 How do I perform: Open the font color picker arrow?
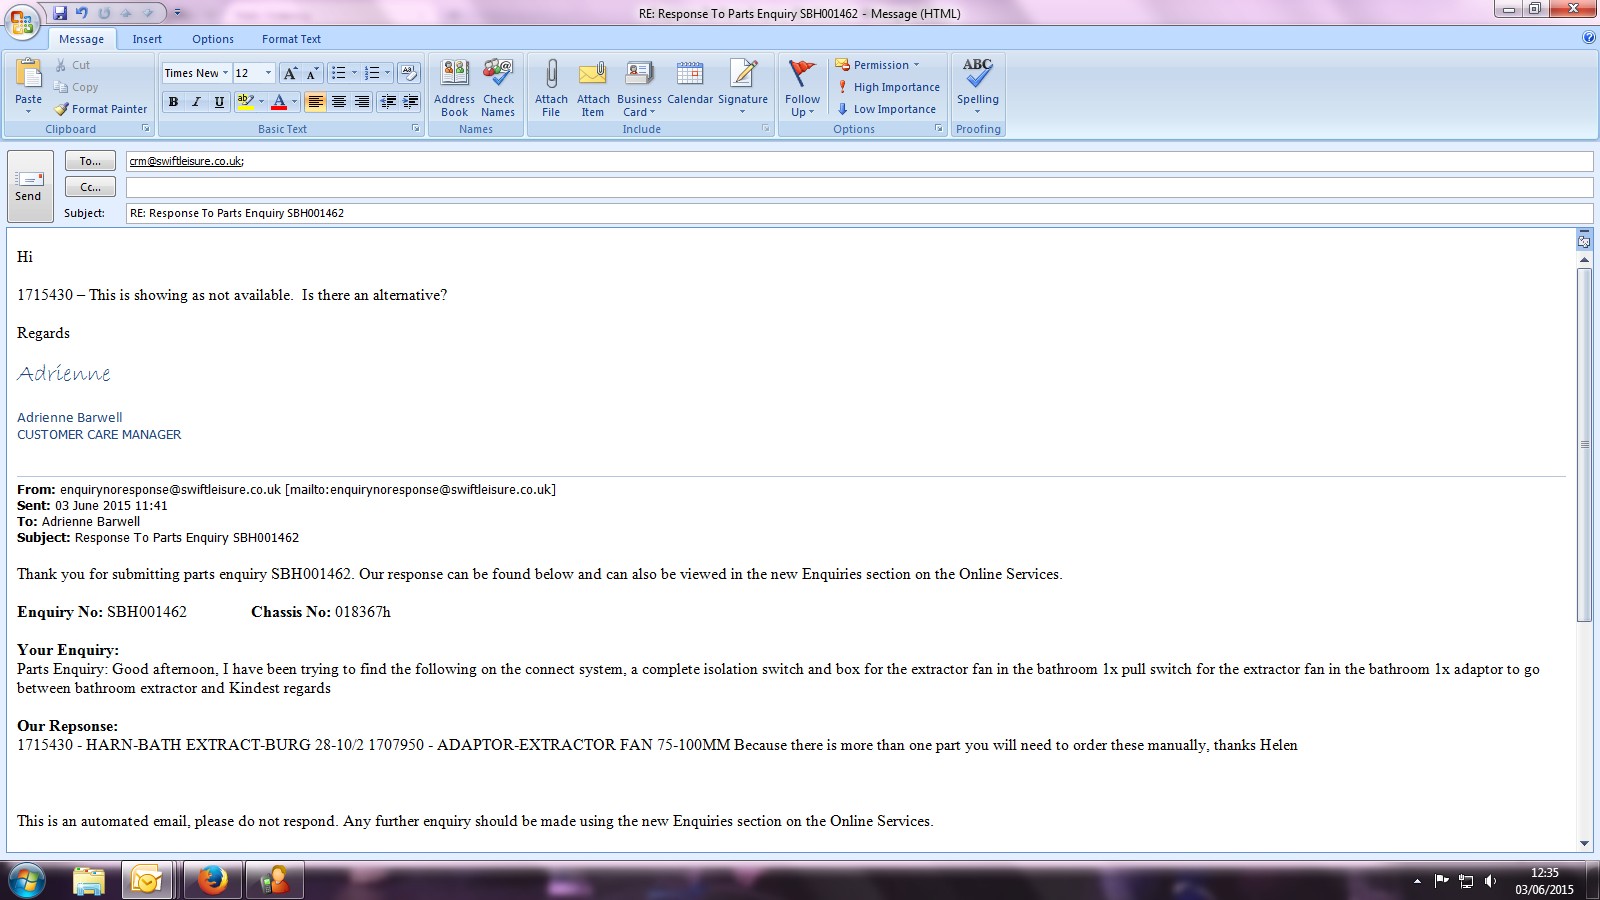294,102
